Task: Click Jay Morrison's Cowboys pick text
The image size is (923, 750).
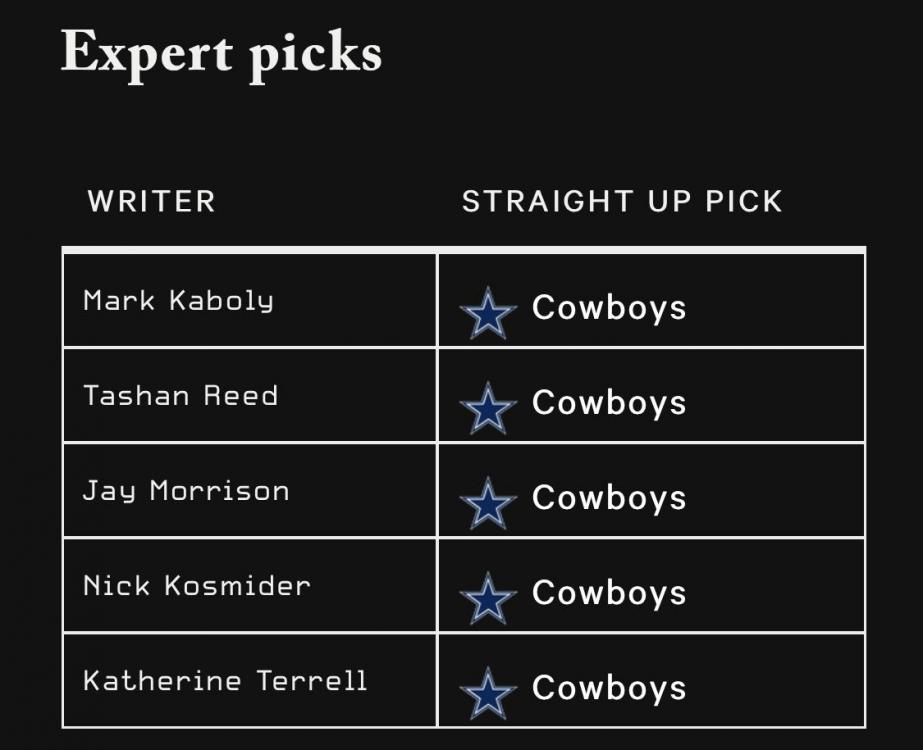Action: click(609, 497)
